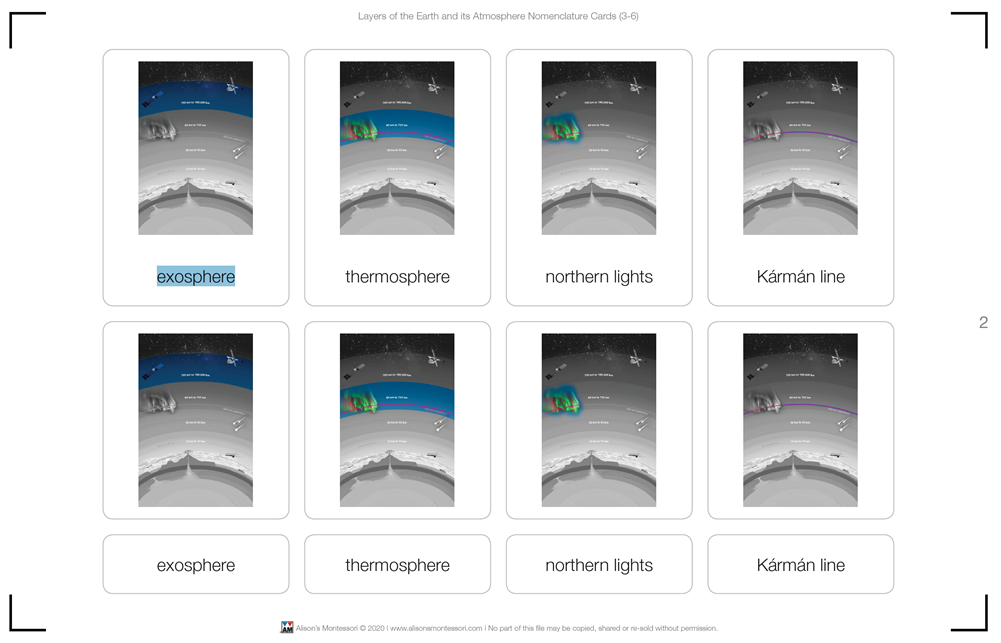Click the page number 2 on the right margin
The height and width of the screenshot is (643, 1001).
point(983,323)
